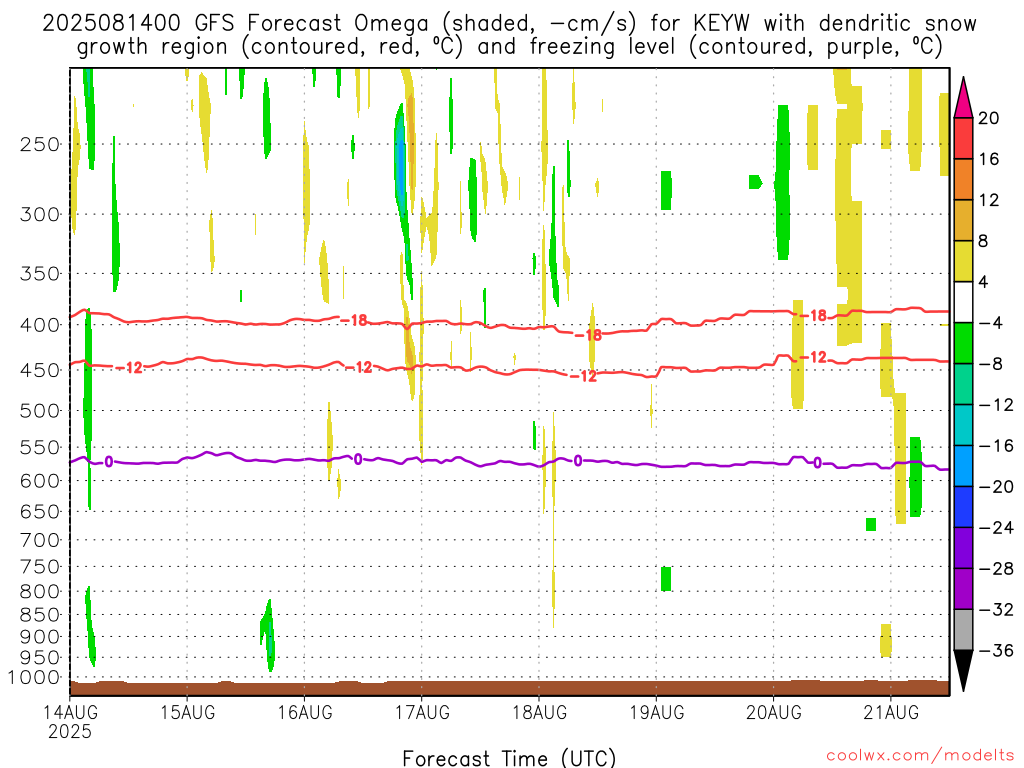Click the 15AUG time axis label

click(x=187, y=712)
